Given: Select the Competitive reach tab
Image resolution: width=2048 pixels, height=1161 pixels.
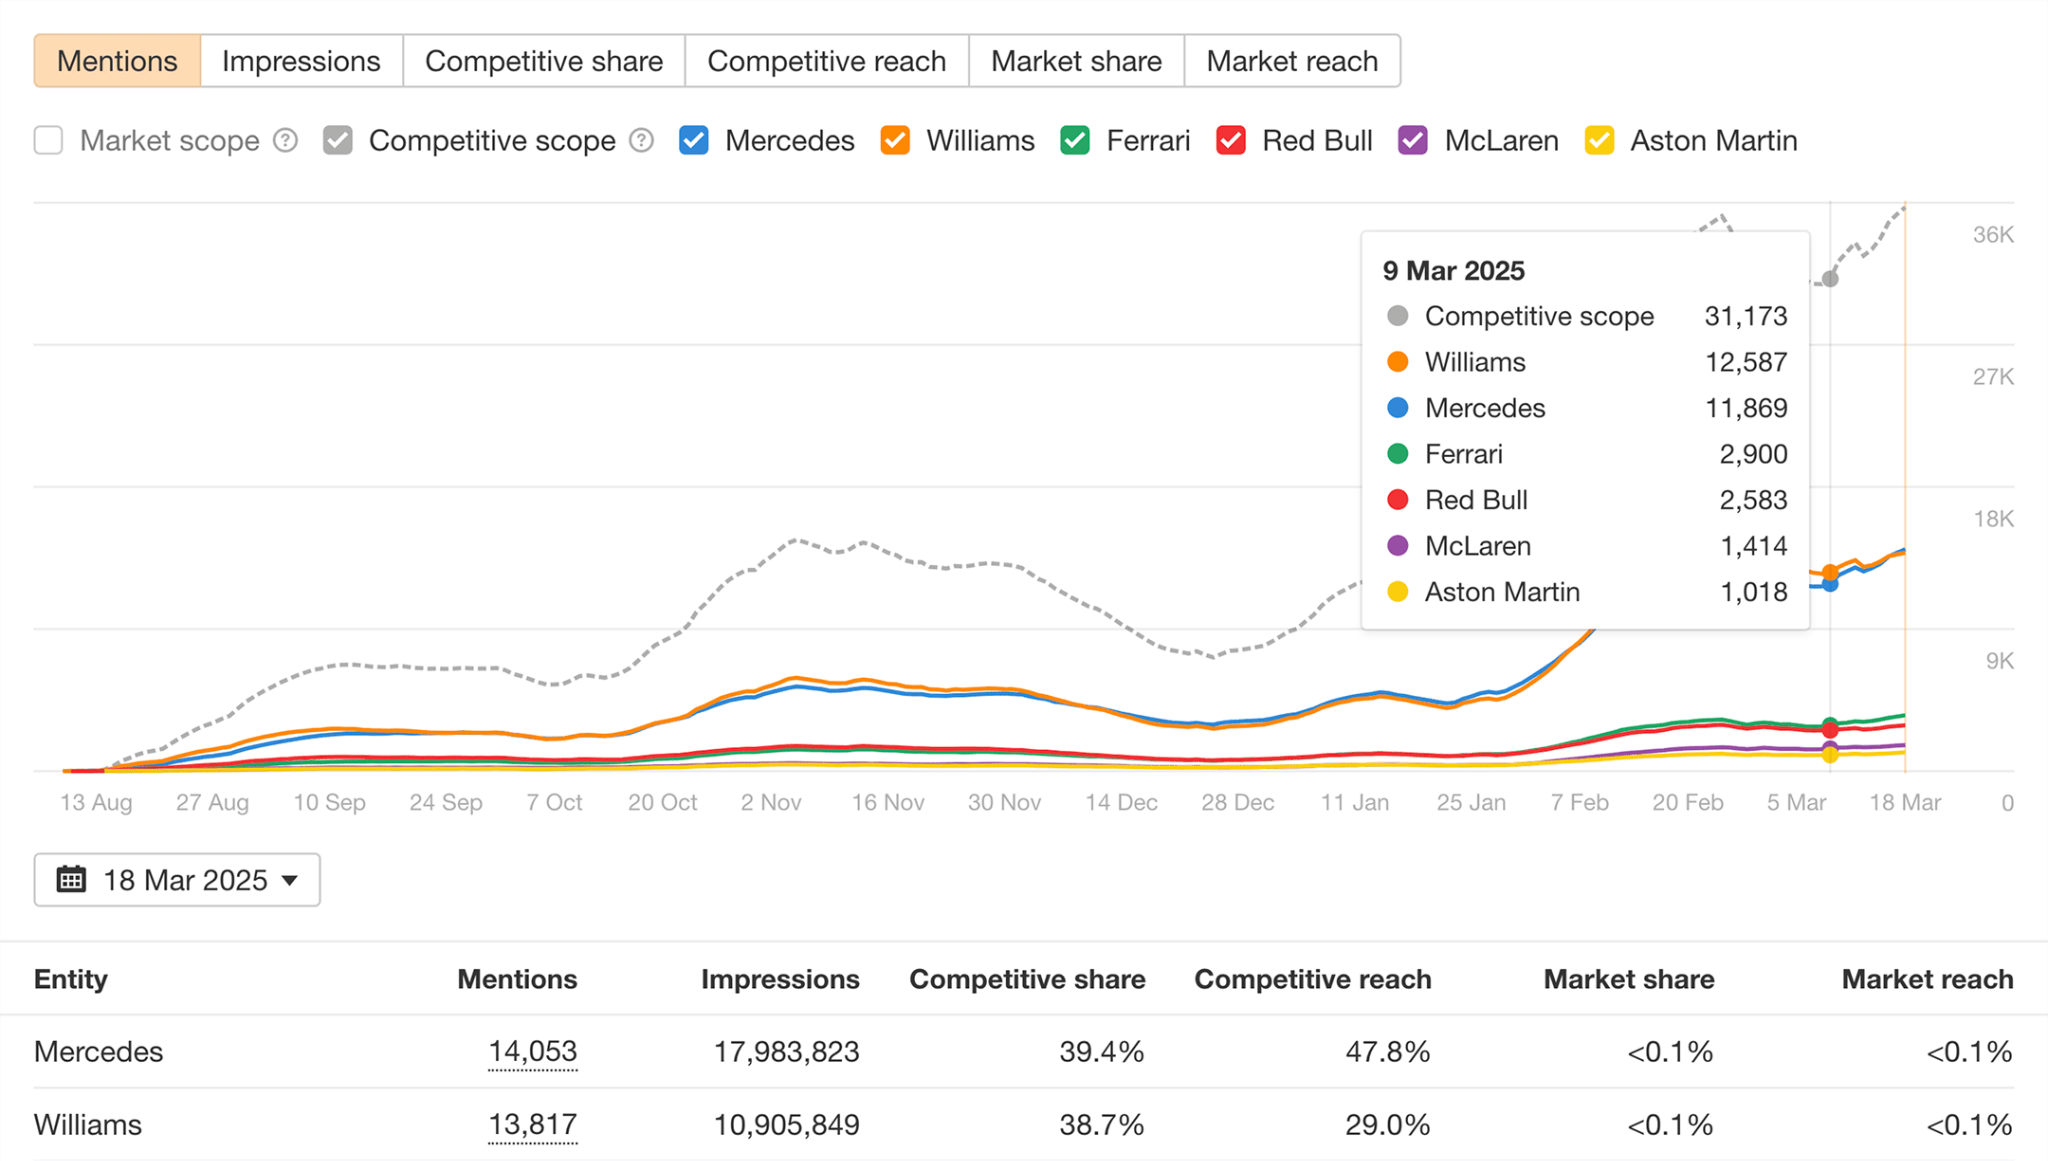Looking at the screenshot, I should pos(827,60).
